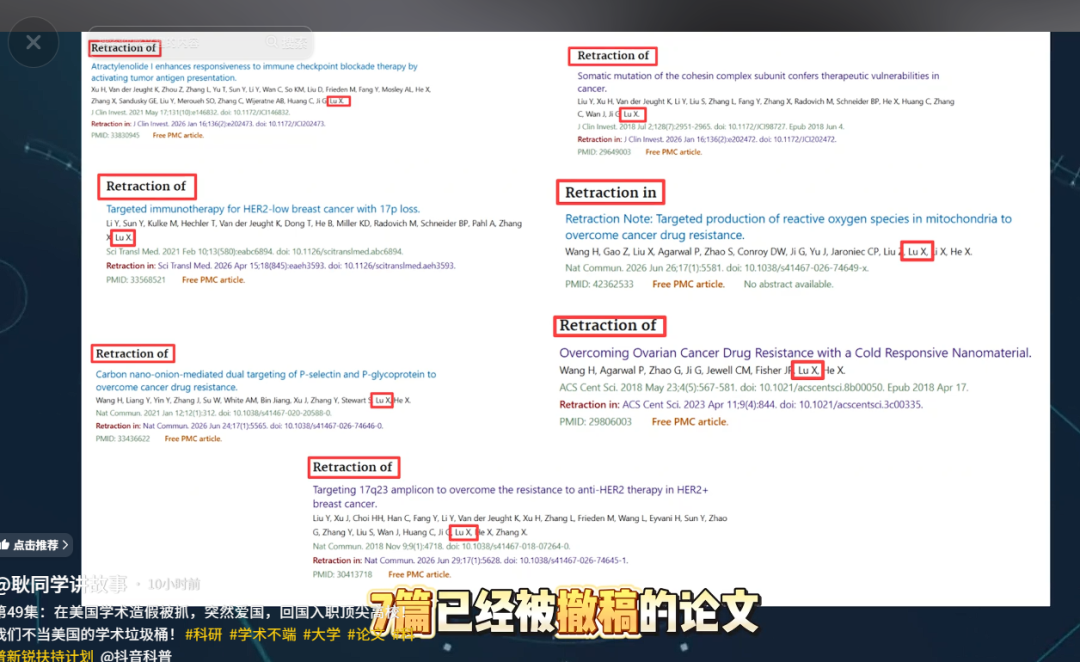Click the PMID: 42362533 identifier

(599, 284)
